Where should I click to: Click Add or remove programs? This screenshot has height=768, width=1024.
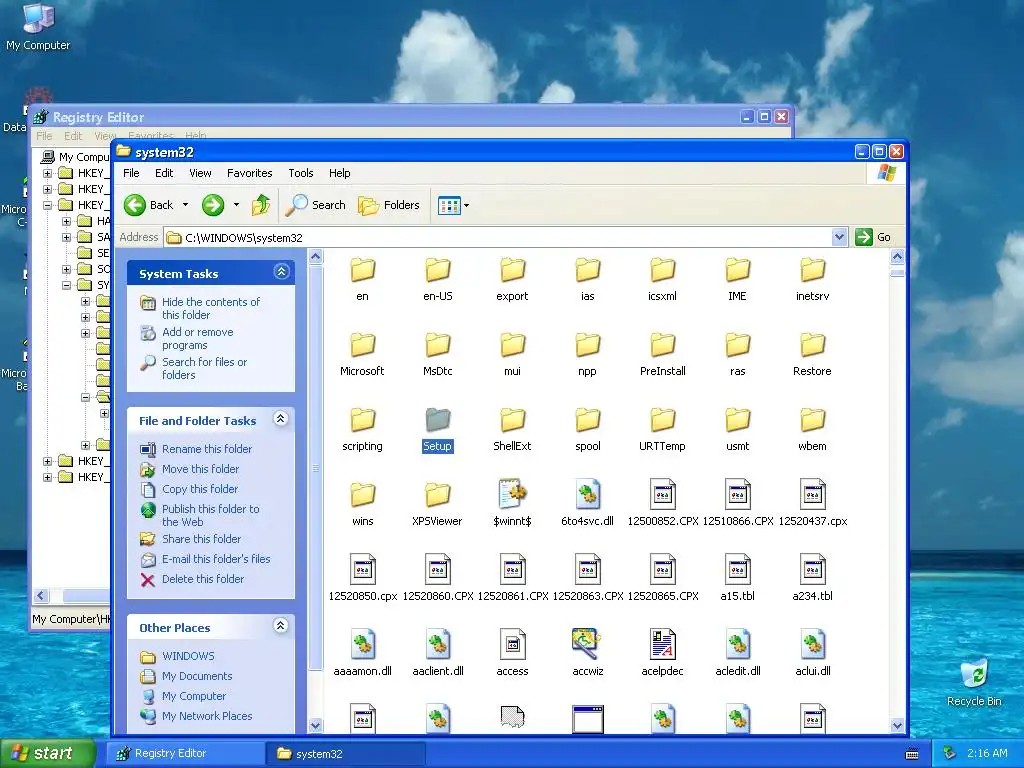click(x=197, y=338)
